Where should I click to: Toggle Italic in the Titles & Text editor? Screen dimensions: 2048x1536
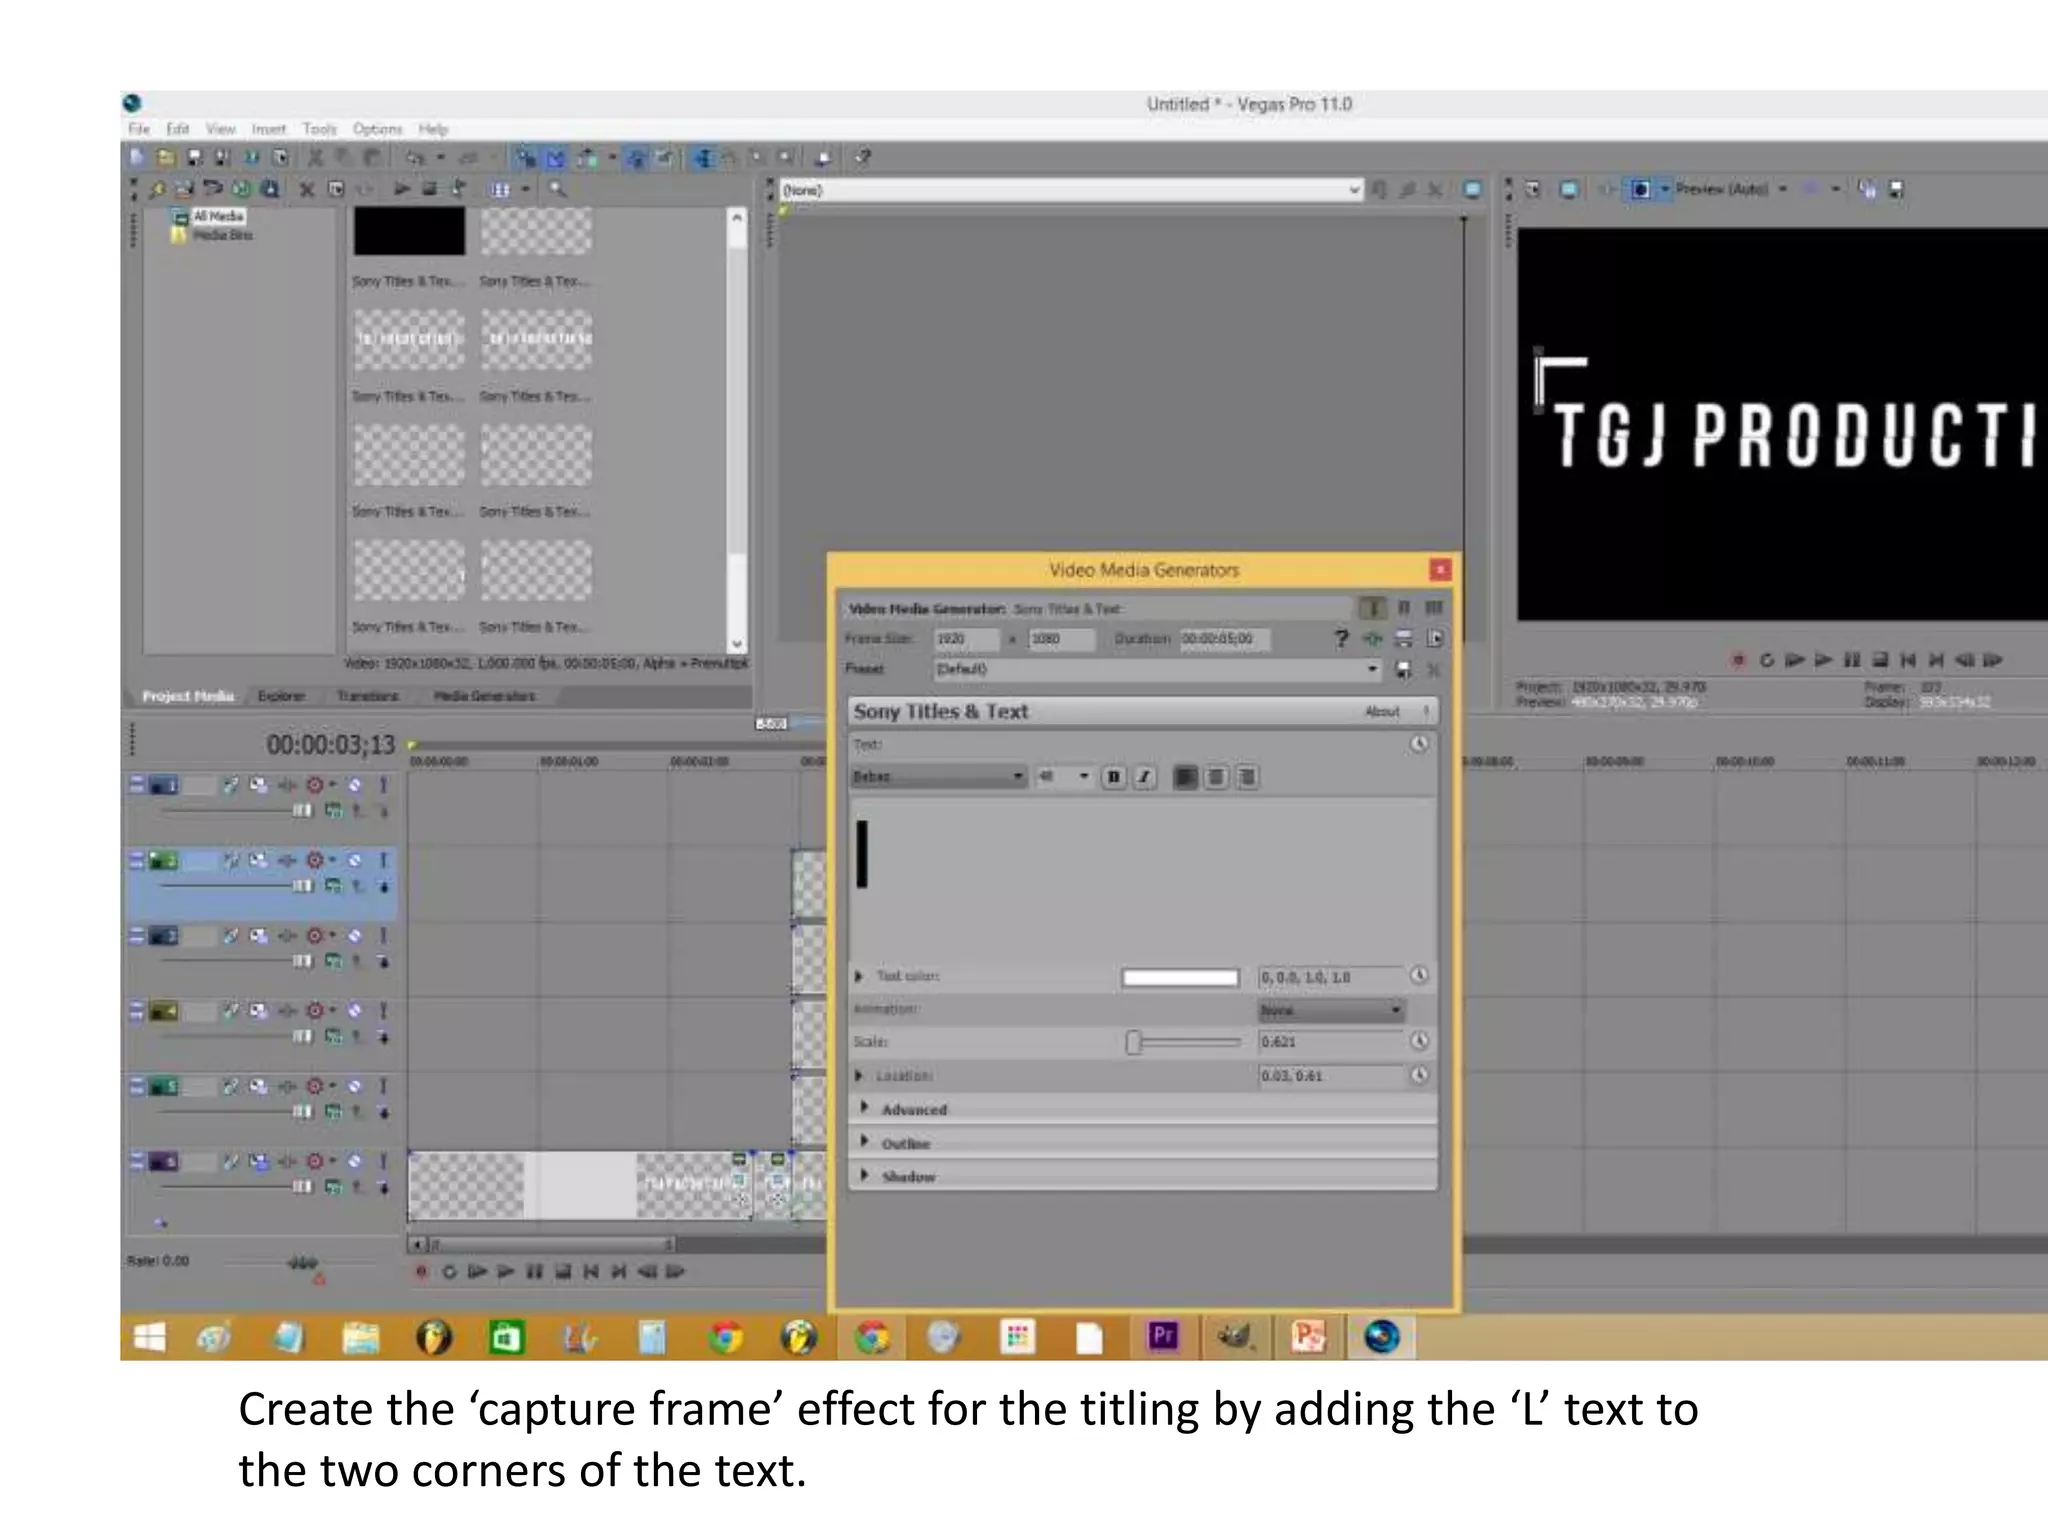[1145, 777]
